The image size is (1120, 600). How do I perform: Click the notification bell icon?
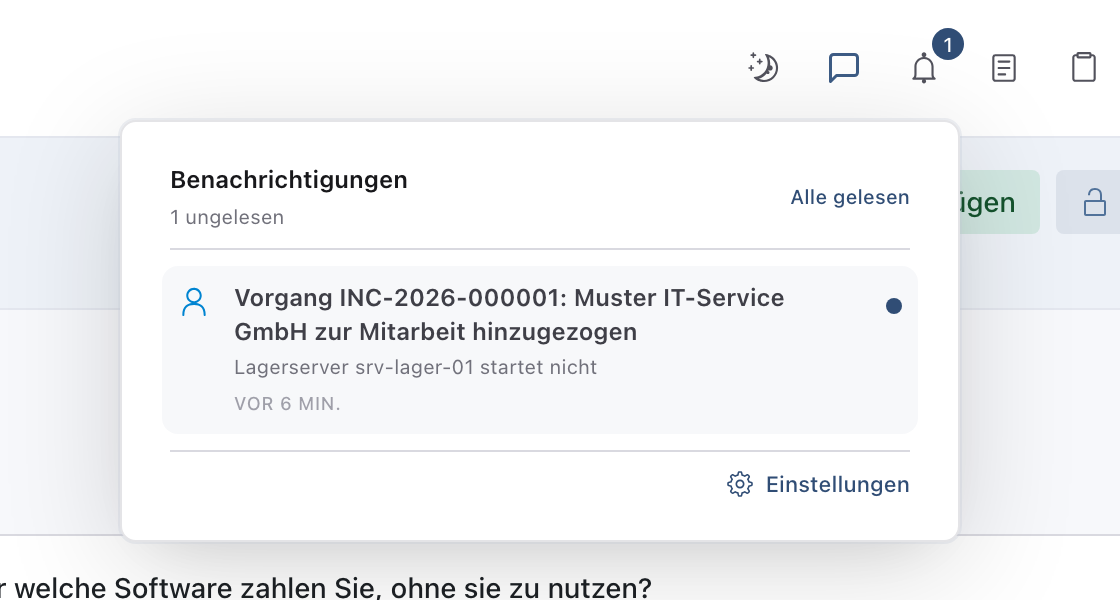tap(924, 68)
